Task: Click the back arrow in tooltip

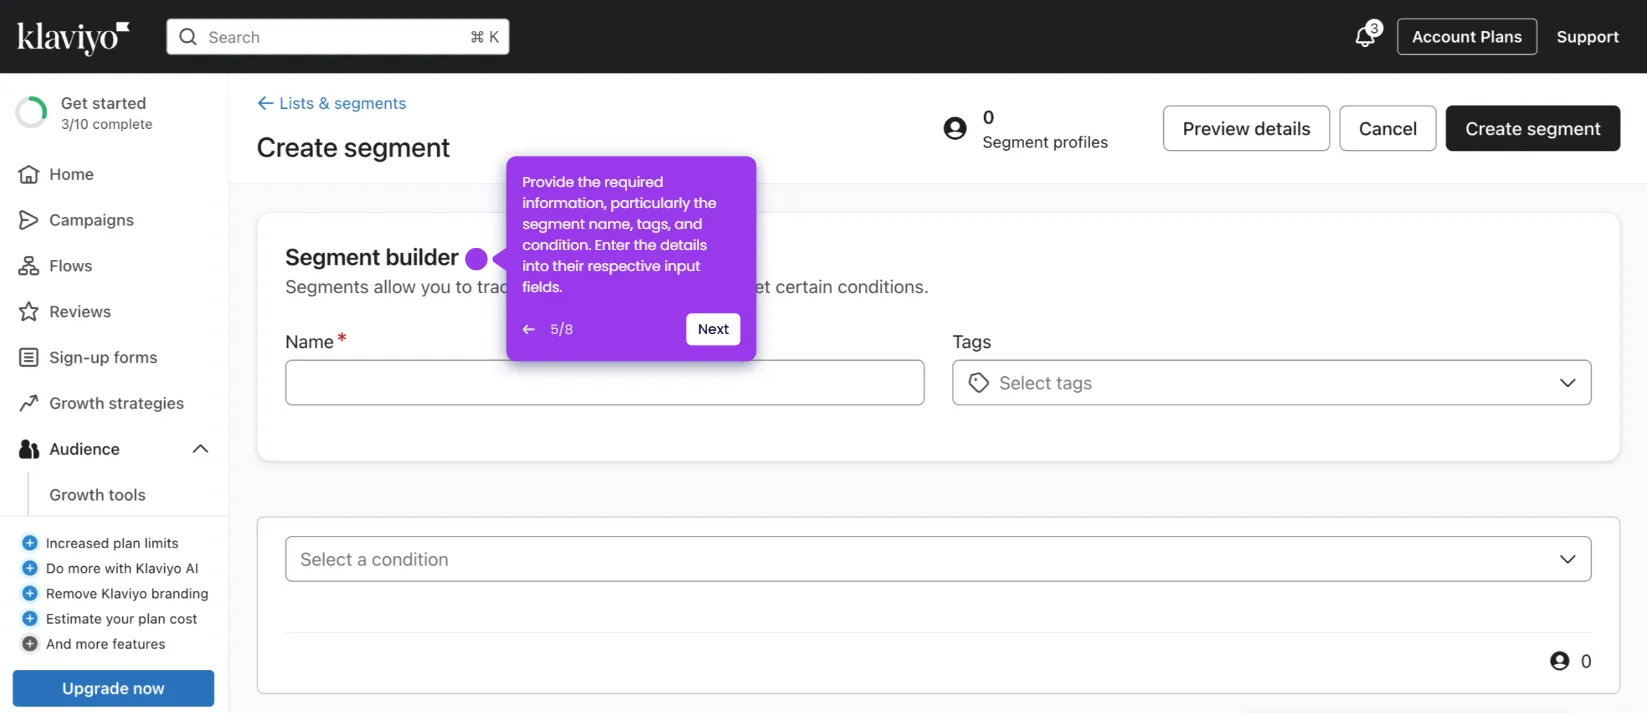Action: coord(529,329)
